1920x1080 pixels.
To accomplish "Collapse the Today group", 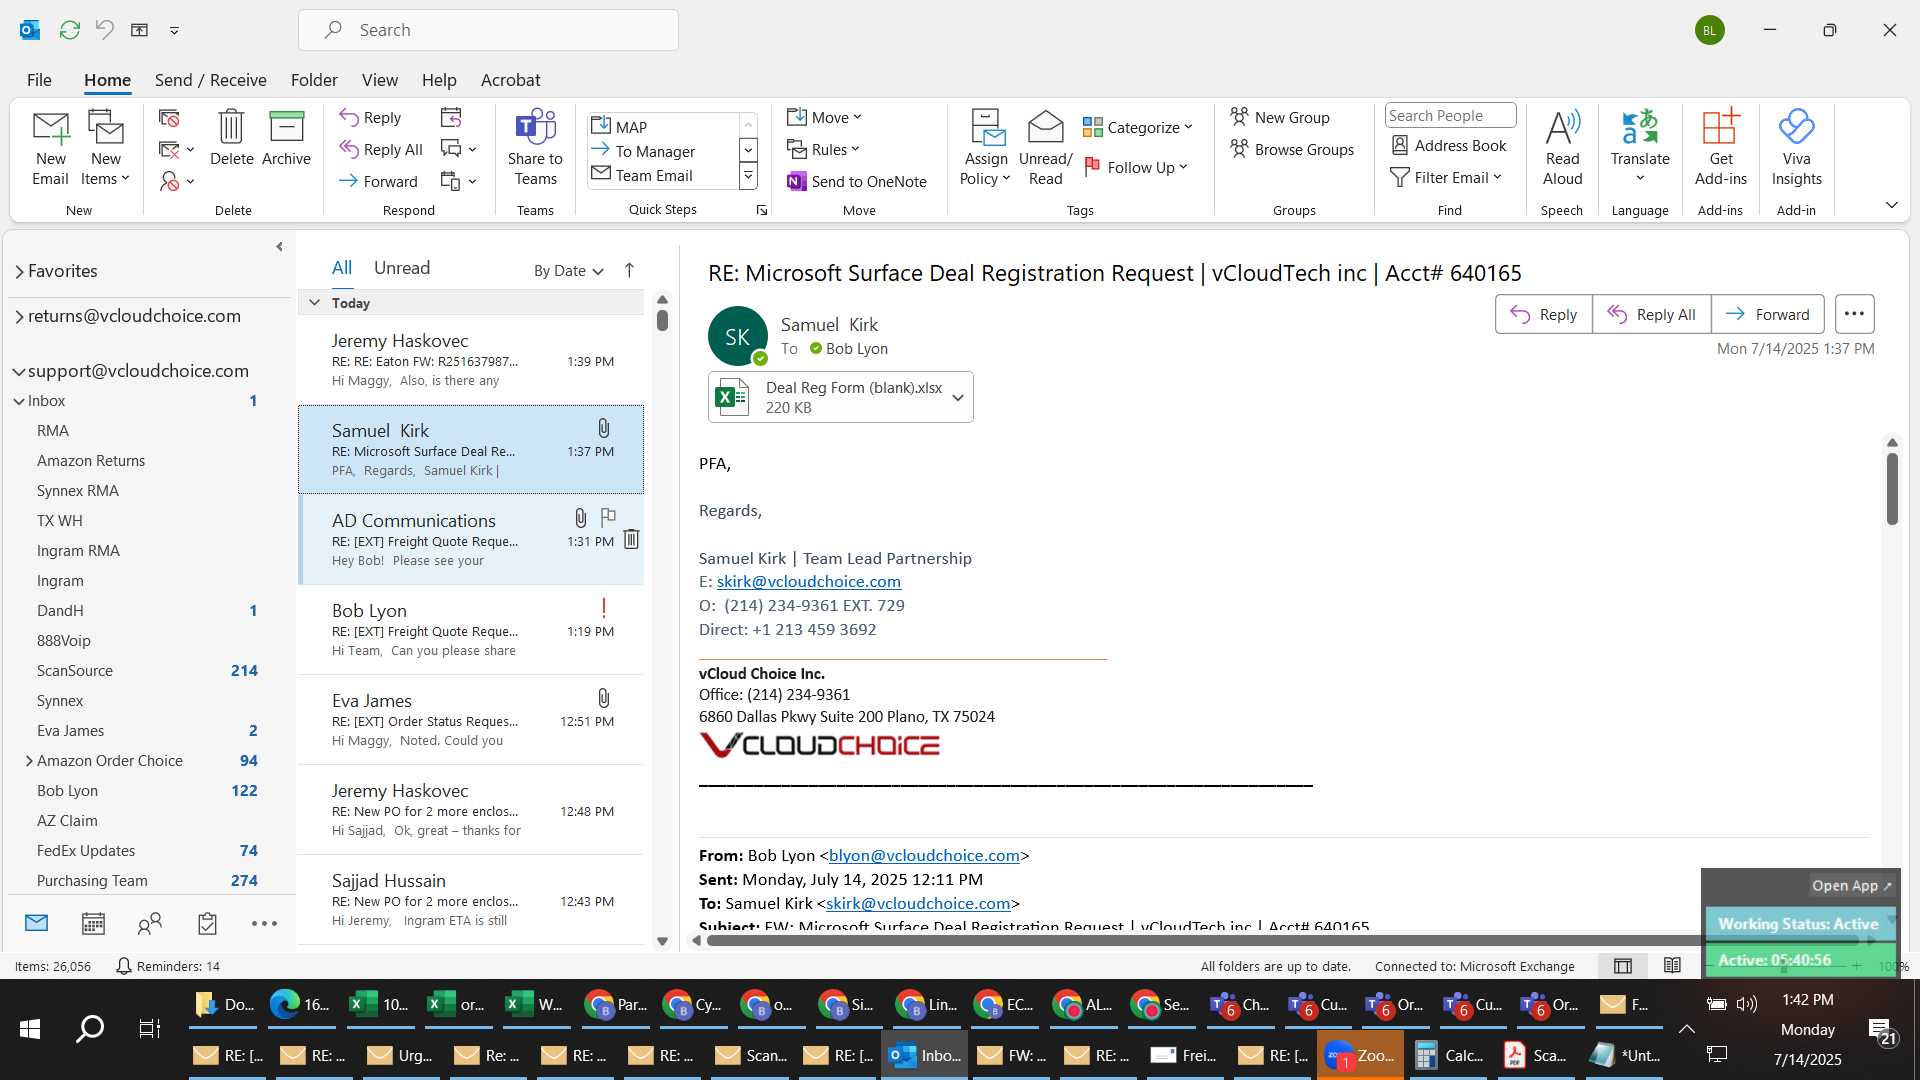I will pos(314,302).
